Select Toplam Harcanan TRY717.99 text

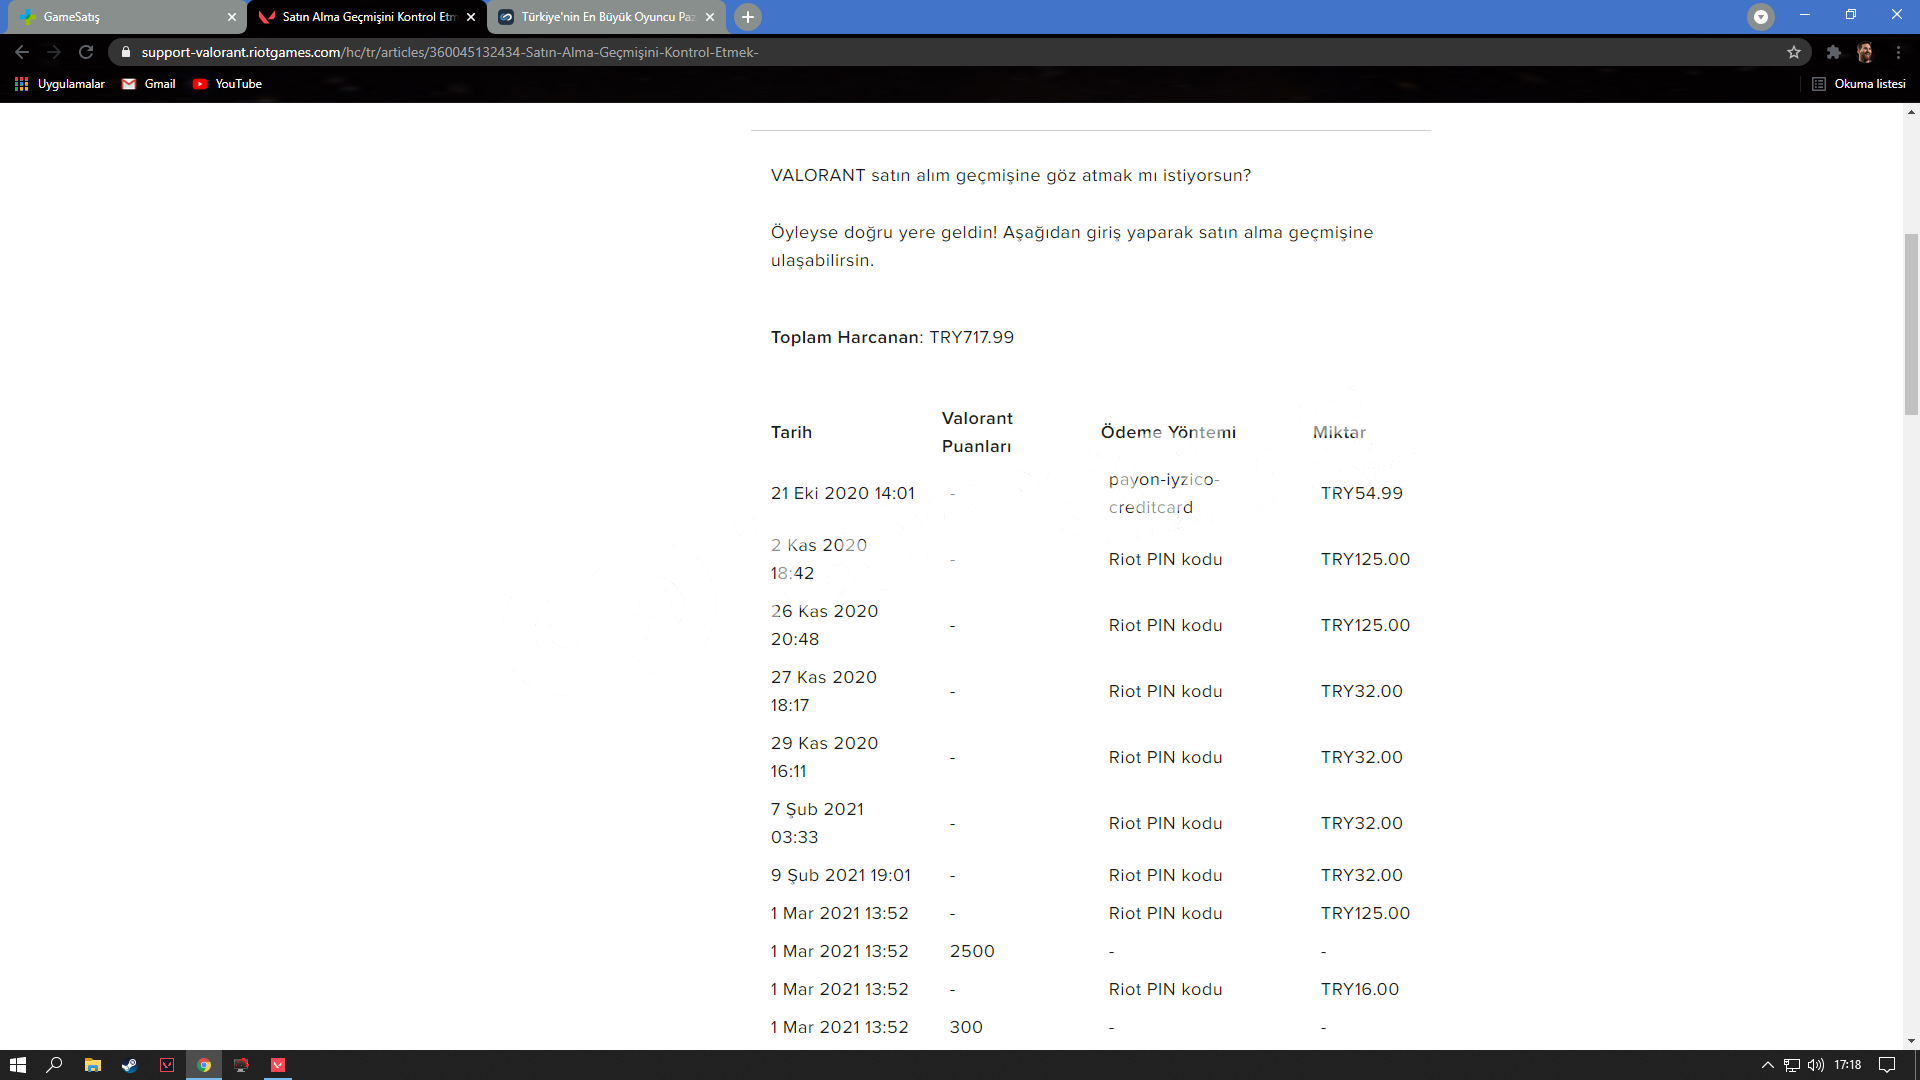point(892,337)
